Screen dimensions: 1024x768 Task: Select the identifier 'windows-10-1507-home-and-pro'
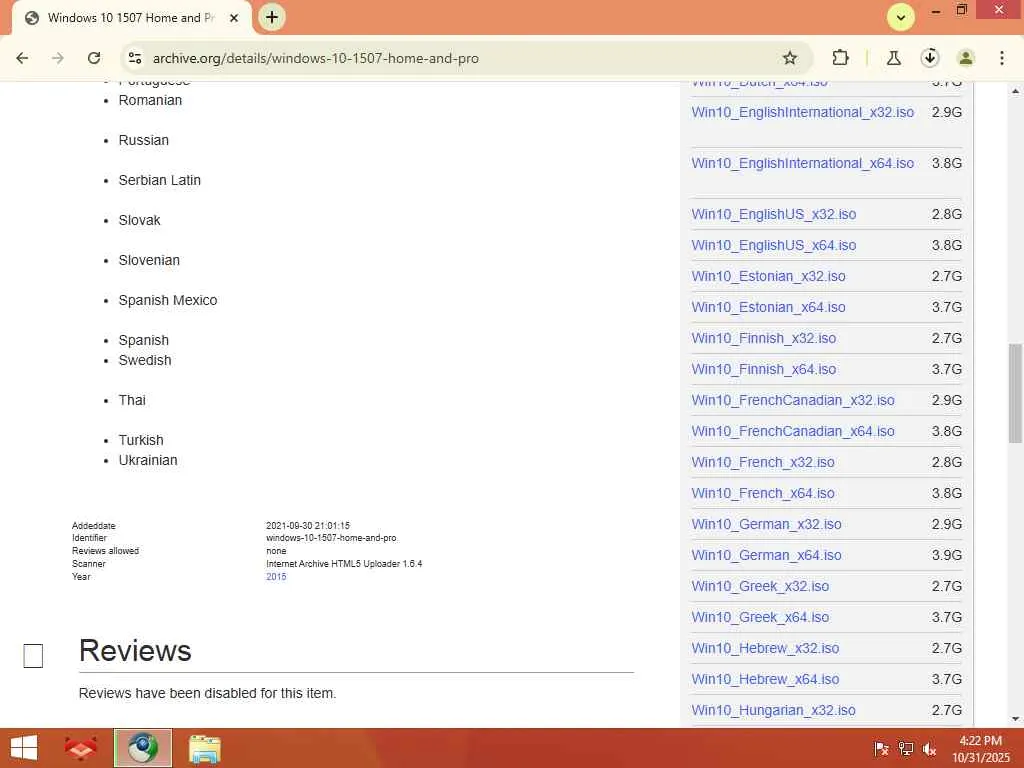pyautogui.click(x=331, y=538)
